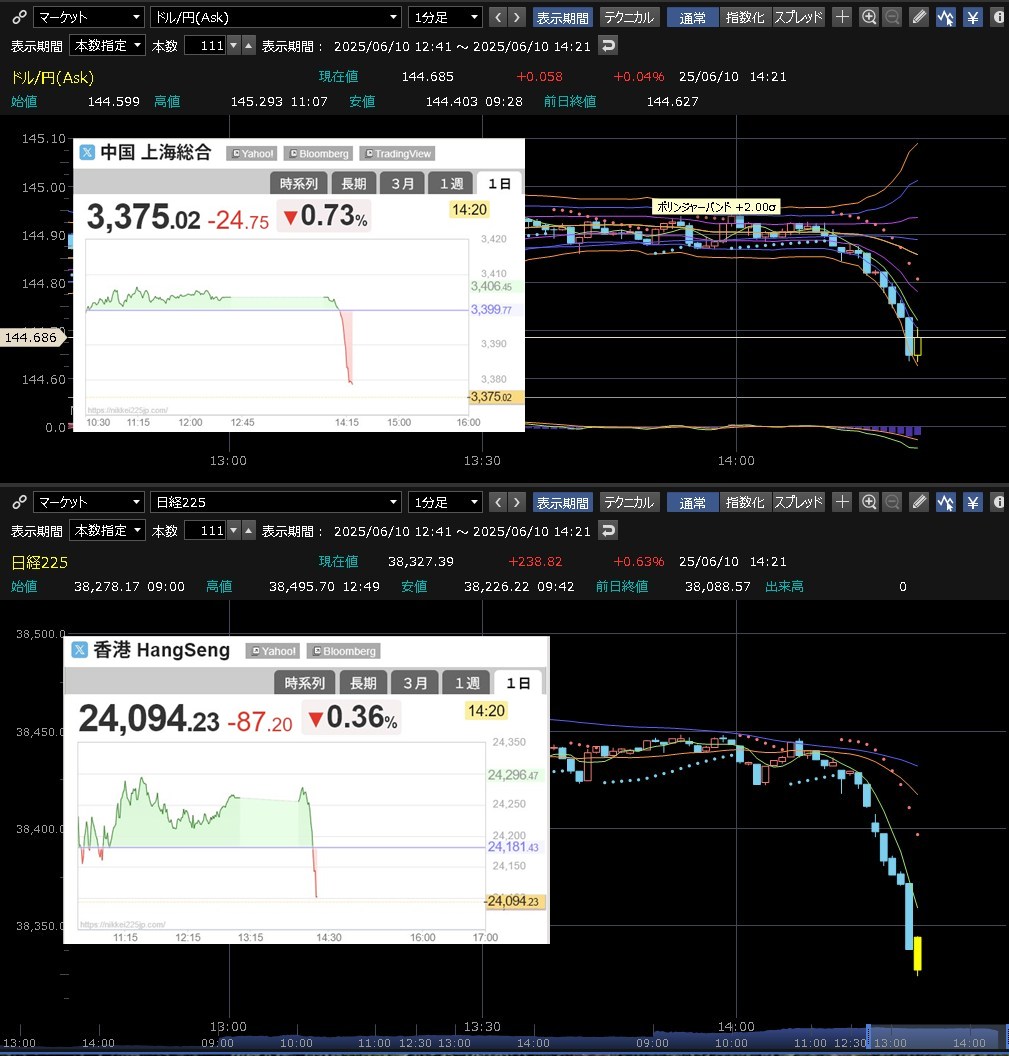Select the 長期 tab in 上海総合 widget

pyautogui.click(x=354, y=183)
